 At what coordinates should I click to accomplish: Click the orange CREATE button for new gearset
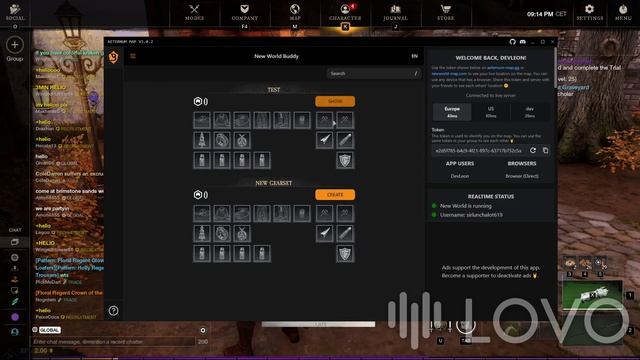(335, 195)
